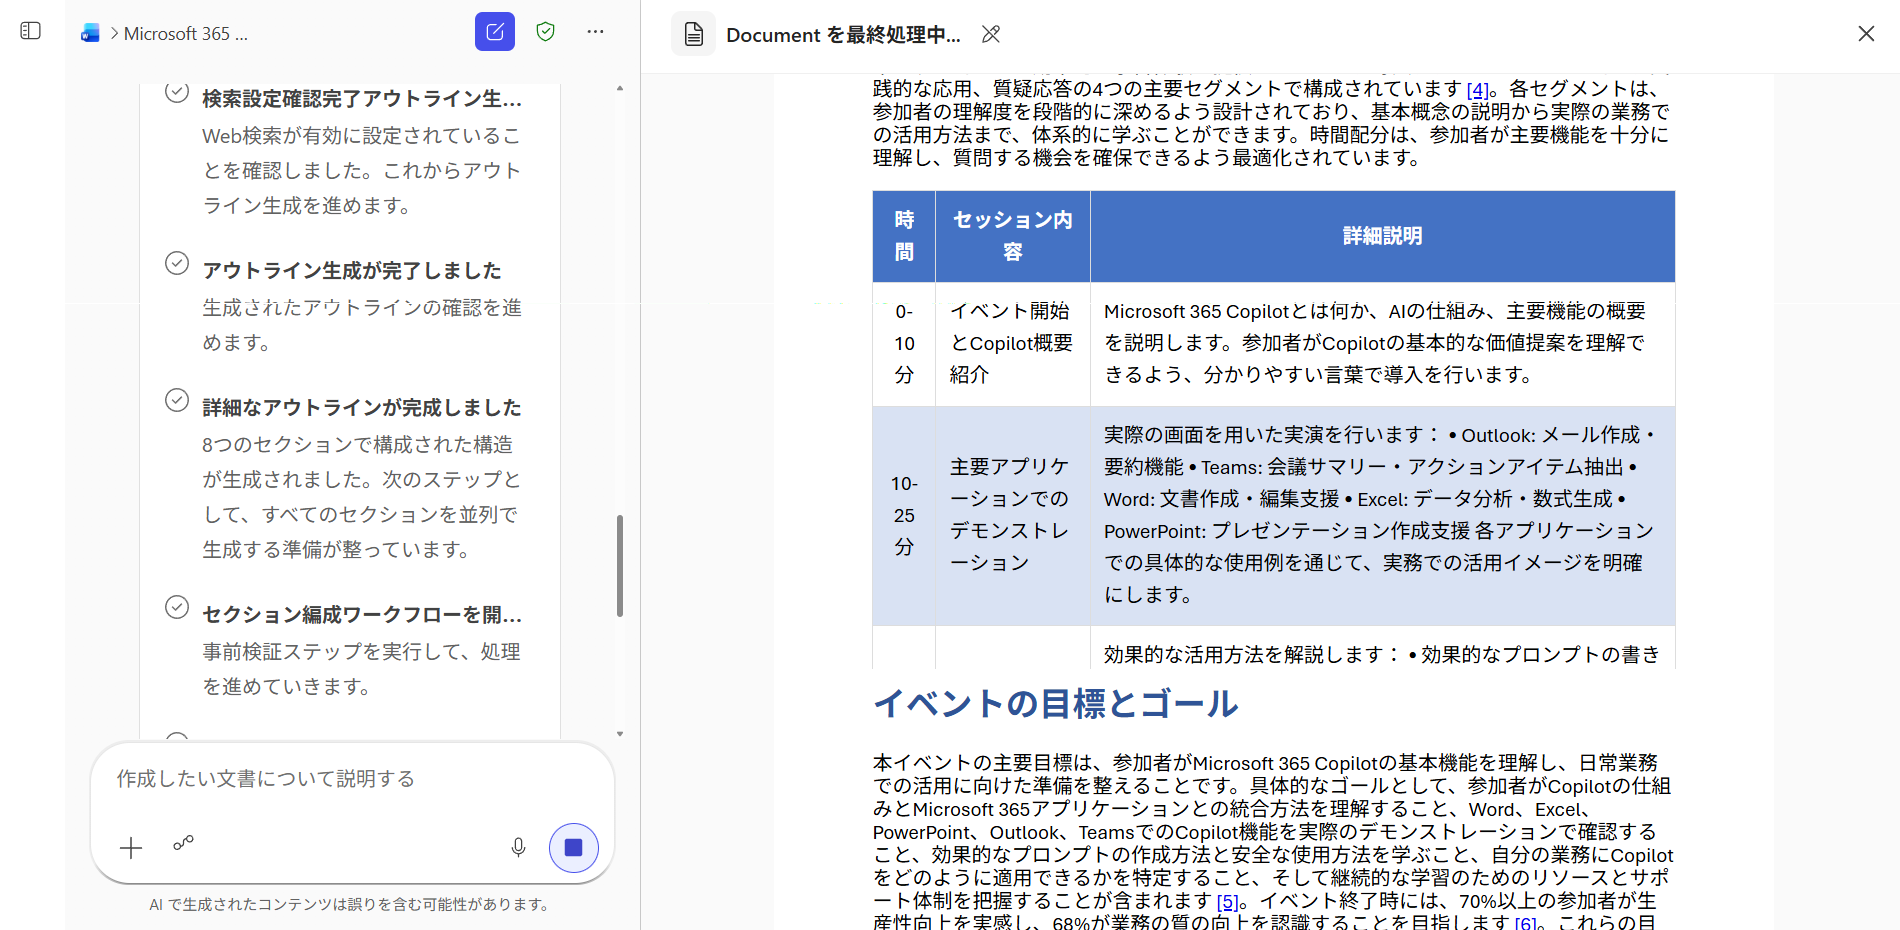1900x930 pixels.
Task: Open the connectors icon next to plus
Action: pyautogui.click(x=183, y=843)
